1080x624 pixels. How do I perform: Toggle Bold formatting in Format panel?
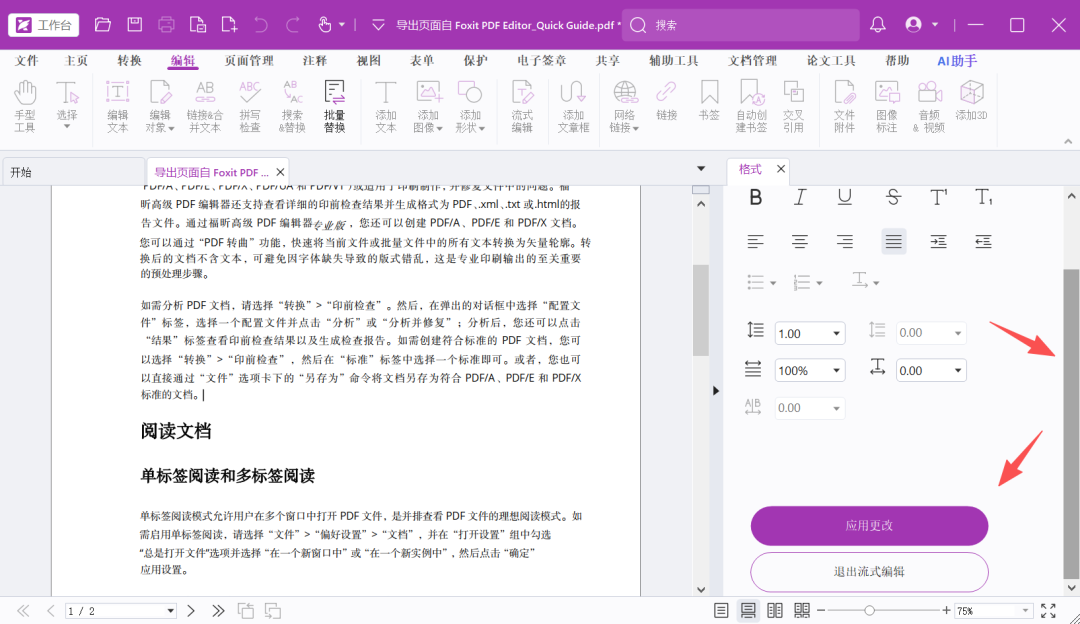click(x=756, y=198)
